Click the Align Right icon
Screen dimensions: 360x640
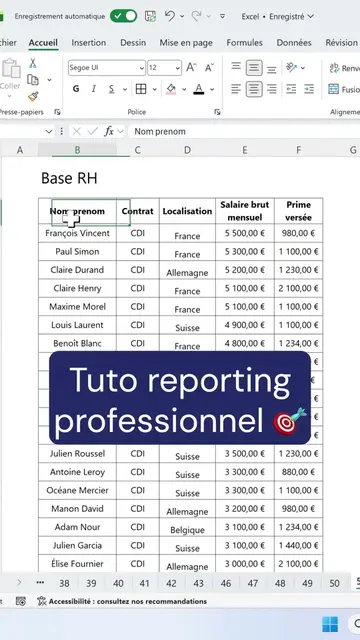[272, 89]
